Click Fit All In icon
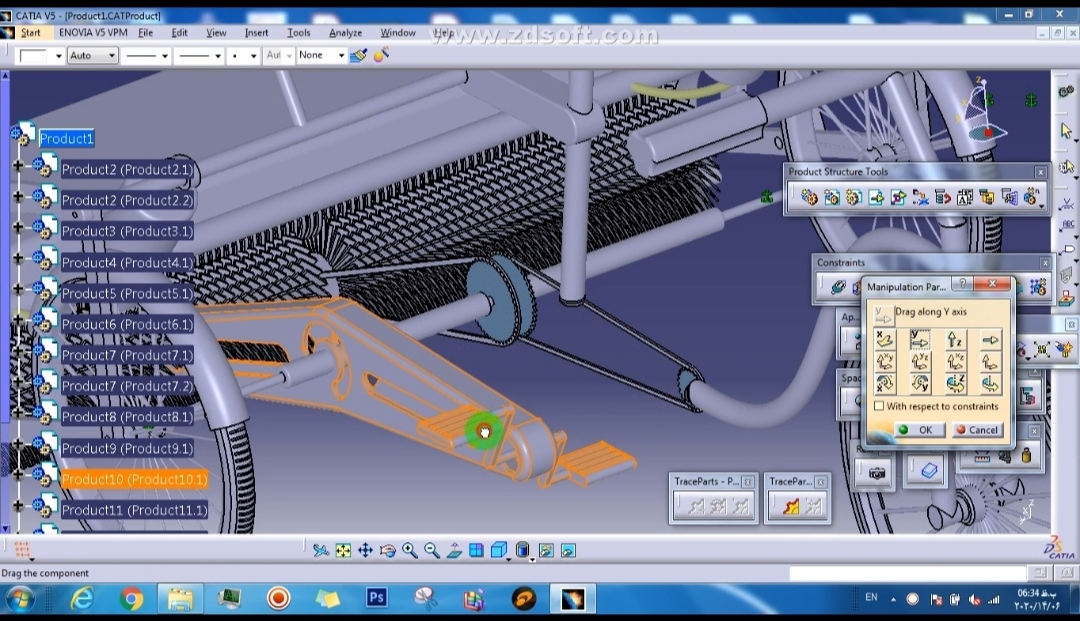The height and width of the screenshot is (621, 1080). click(343, 550)
